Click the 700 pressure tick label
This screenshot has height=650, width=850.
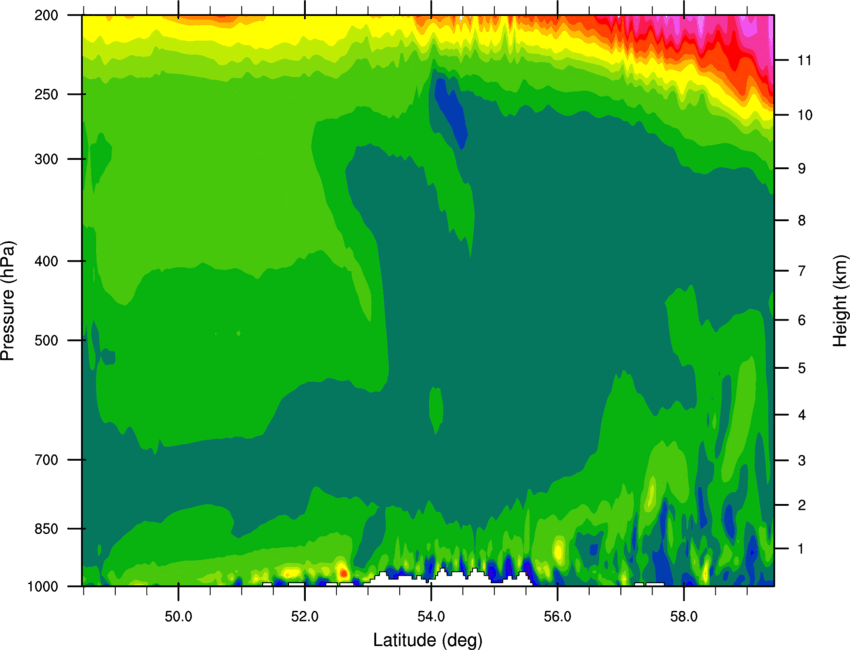click(x=47, y=460)
